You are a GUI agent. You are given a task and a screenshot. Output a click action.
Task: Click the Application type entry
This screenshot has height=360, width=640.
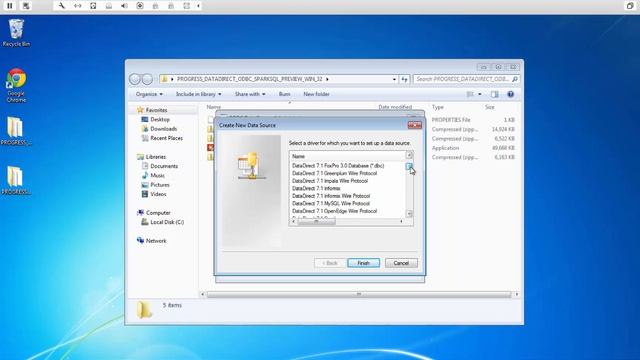(x=445, y=148)
